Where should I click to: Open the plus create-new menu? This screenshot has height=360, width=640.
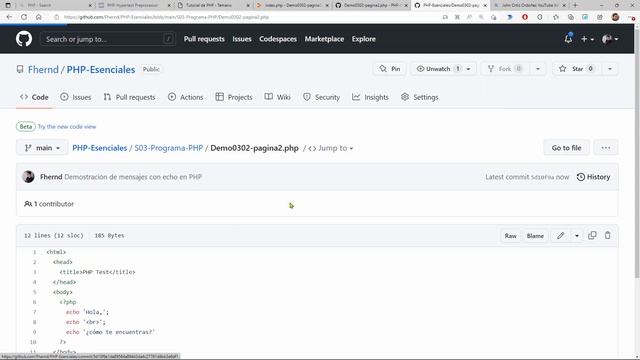click(587, 39)
